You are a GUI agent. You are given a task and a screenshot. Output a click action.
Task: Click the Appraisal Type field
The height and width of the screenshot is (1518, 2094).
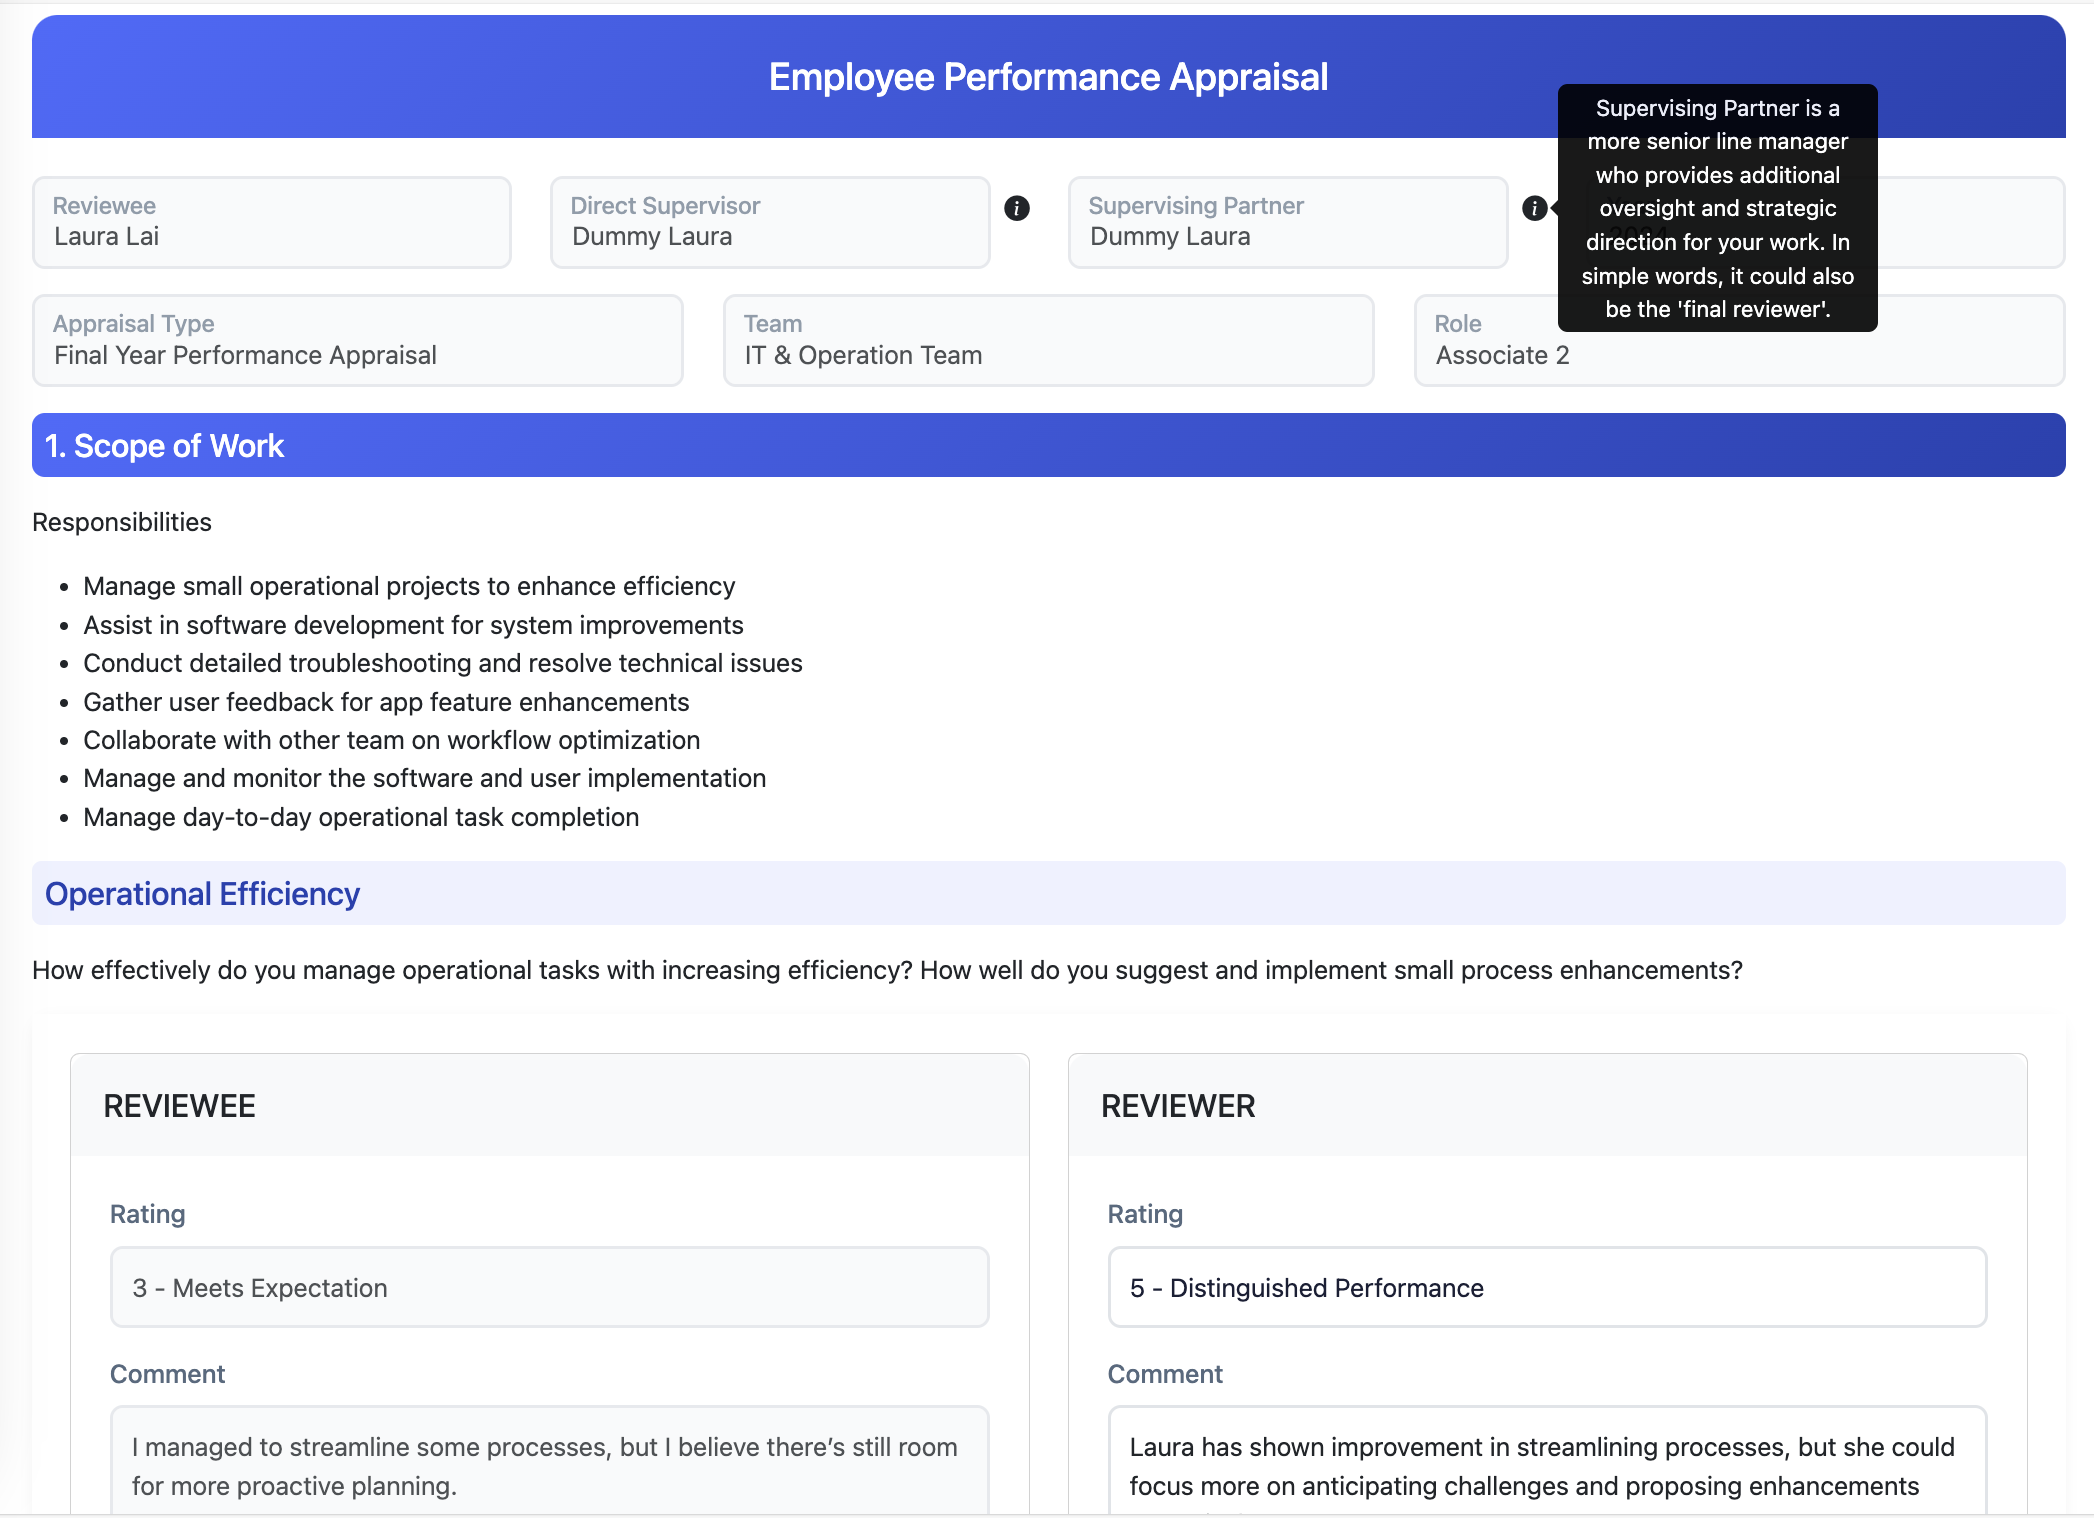click(x=357, y=340)
